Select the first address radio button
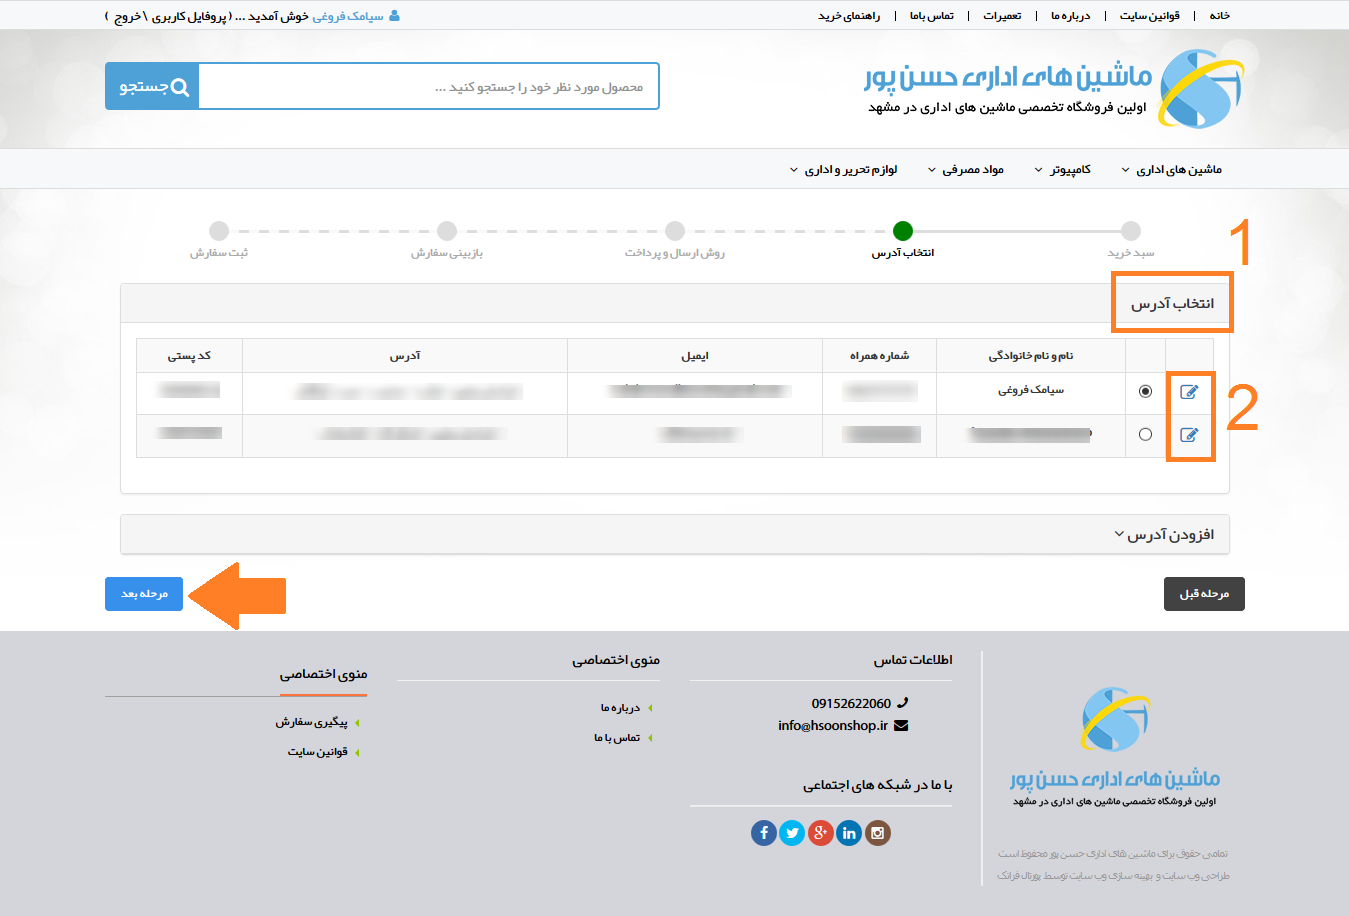This screenshot has height=916, width=1349. (x=1145, y=391)
